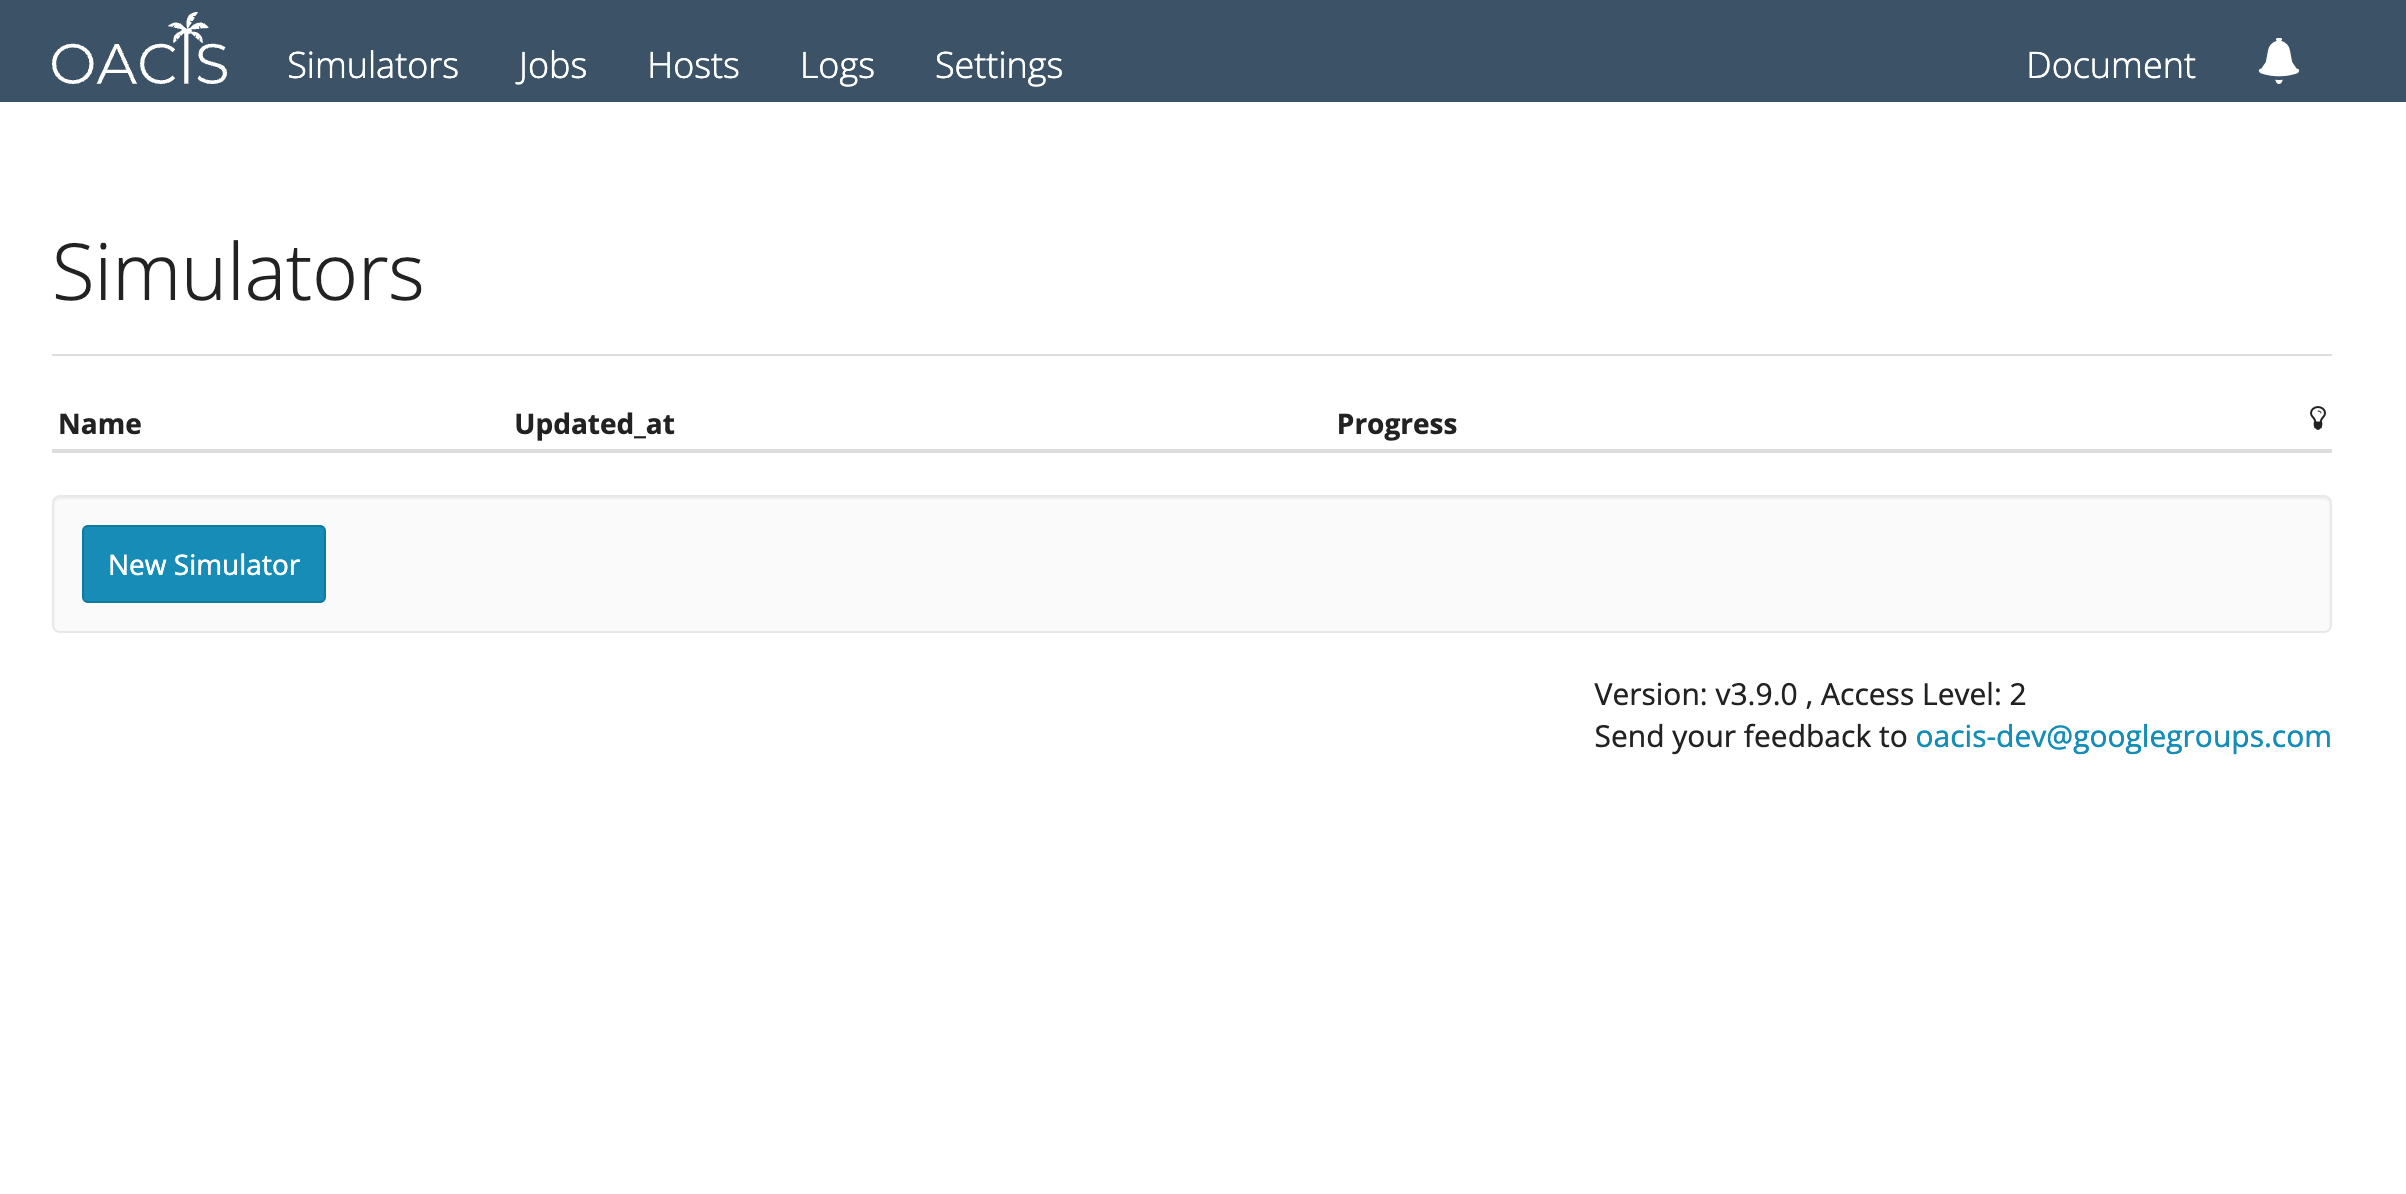This screenshot has width=2406, height=1194.
Task: Open the Hosts menu item
Action: pos(693,66)
